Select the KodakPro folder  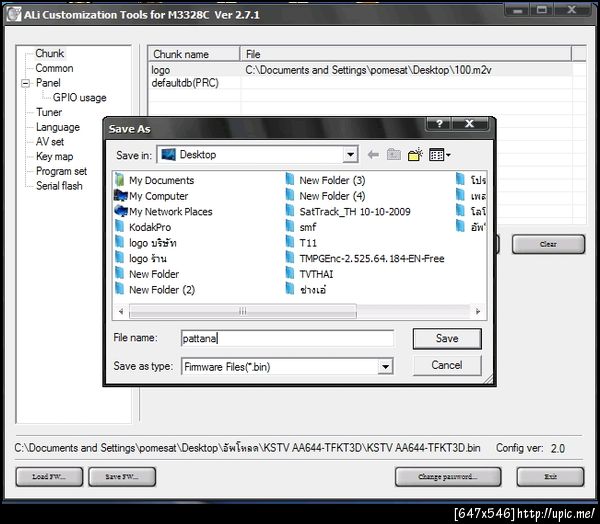(143, 227)
